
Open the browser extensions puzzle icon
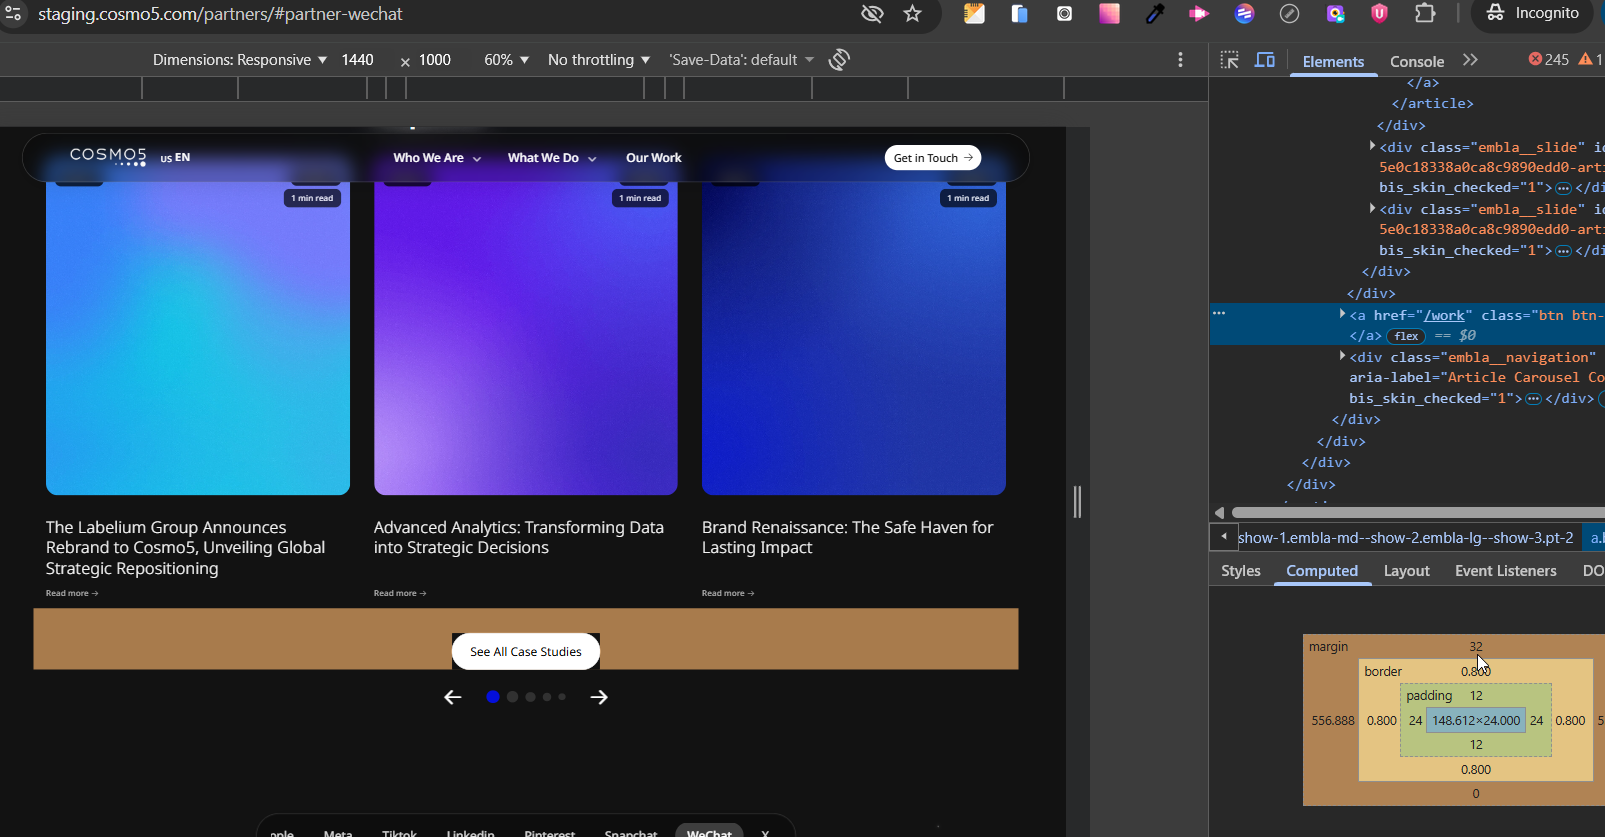[1425, 14]
